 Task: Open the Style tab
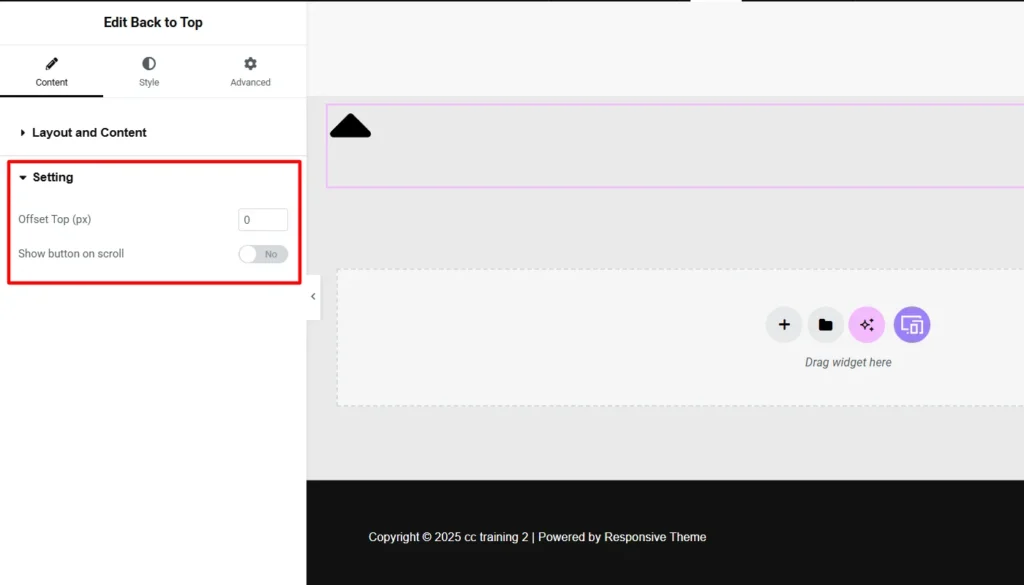click(149, 72)
